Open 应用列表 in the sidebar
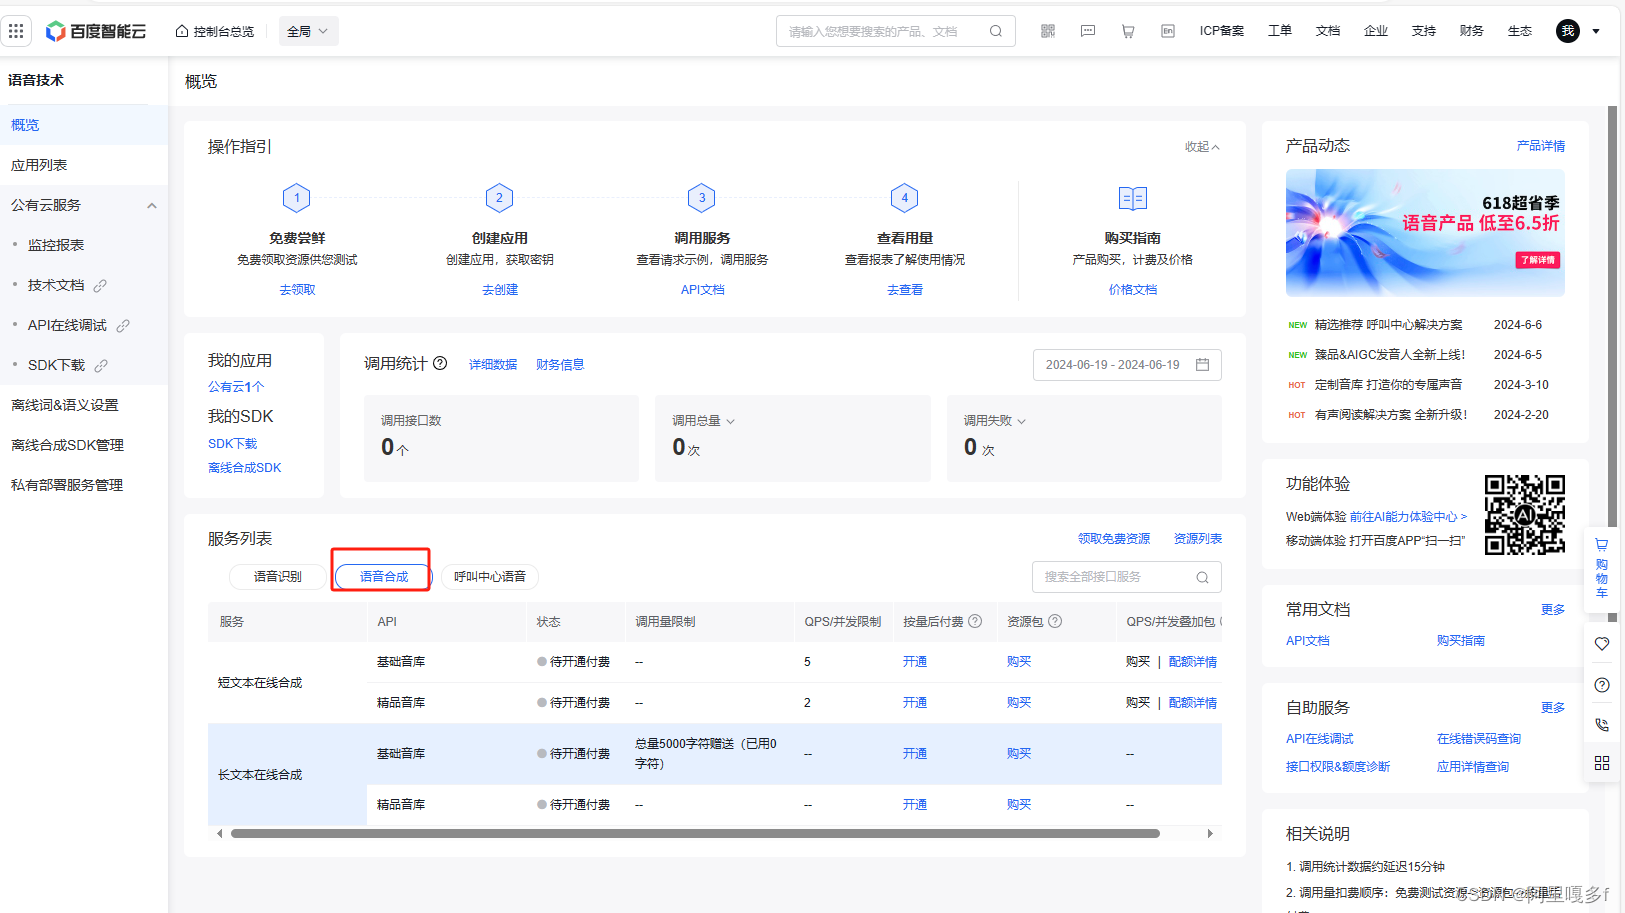Viewport: 1625px width, 913px height. [84, 165]
